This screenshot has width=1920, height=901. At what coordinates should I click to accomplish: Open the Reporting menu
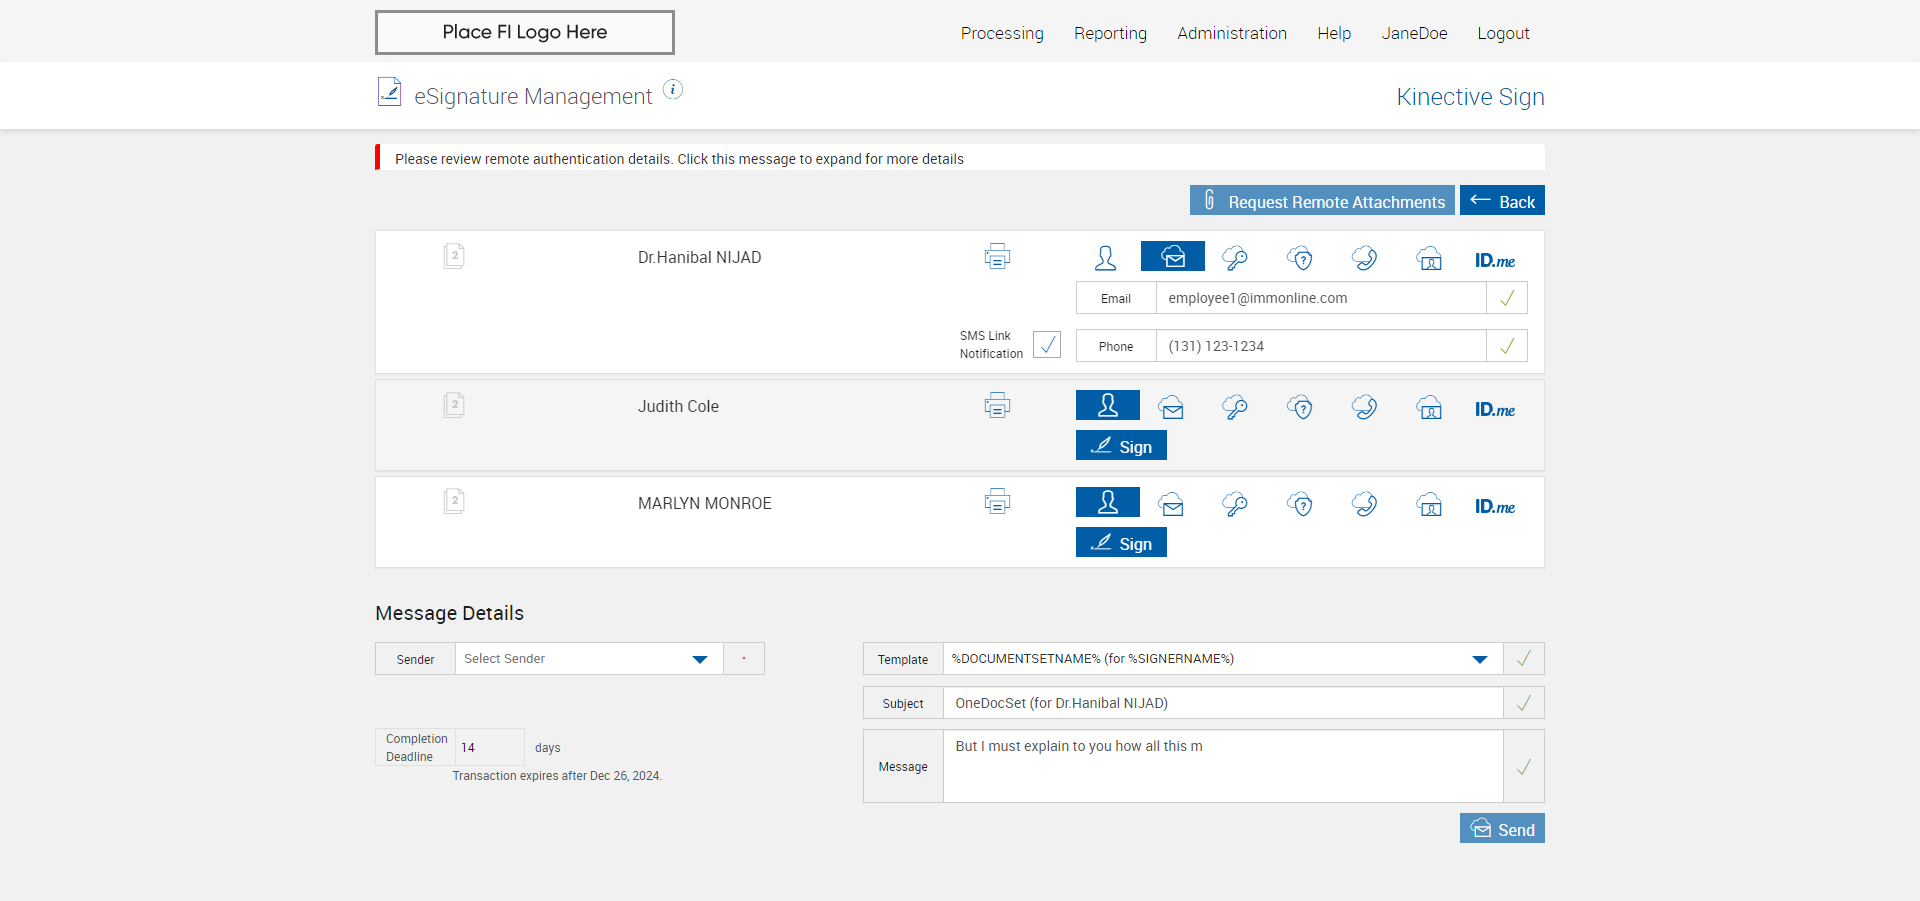pos(1110,33)
